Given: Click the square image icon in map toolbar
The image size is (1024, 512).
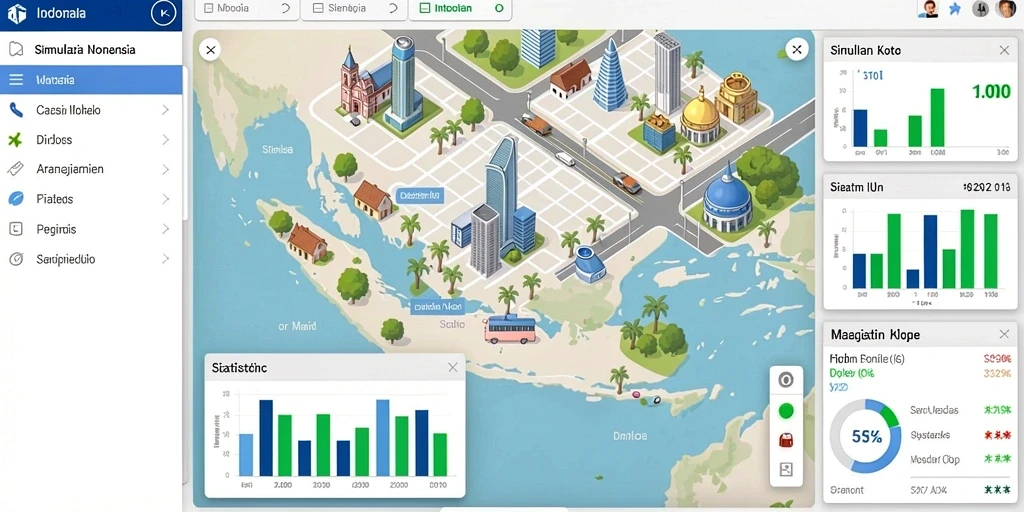Looking at the screenshot, I should tap(786, 469).
